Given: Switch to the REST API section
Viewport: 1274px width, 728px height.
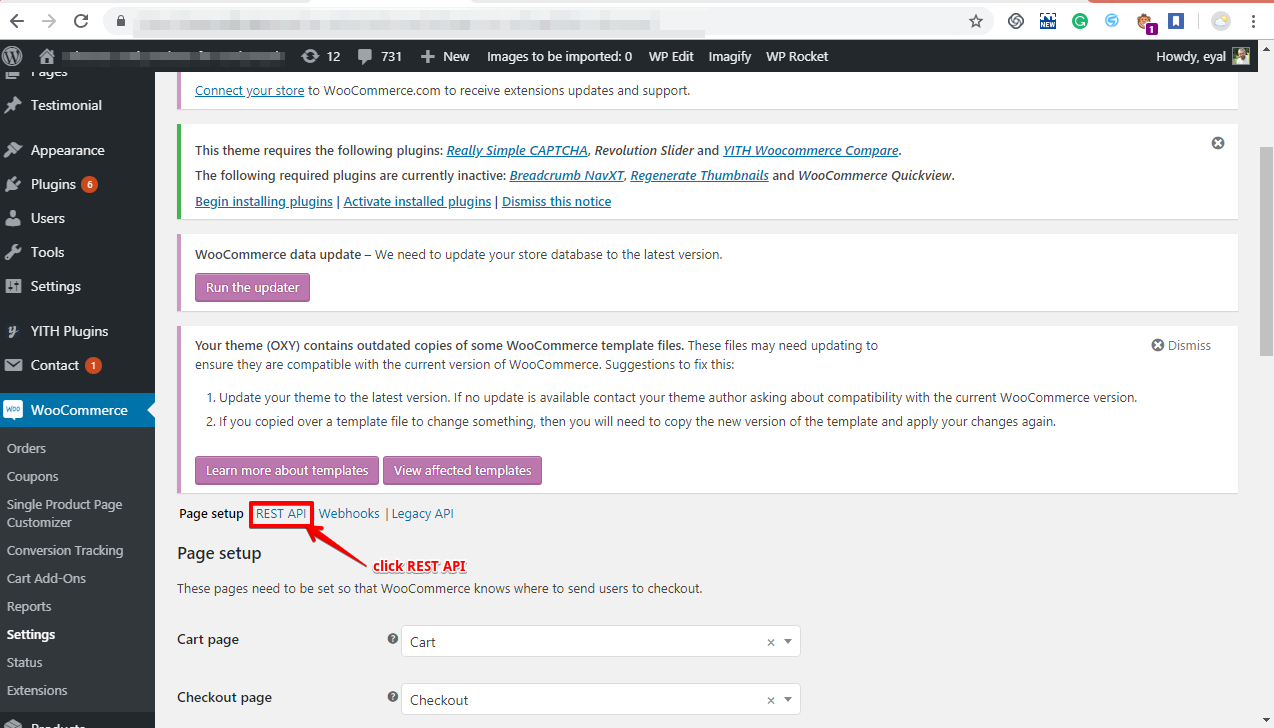Looking at the screenshot, I should [281, 513].
